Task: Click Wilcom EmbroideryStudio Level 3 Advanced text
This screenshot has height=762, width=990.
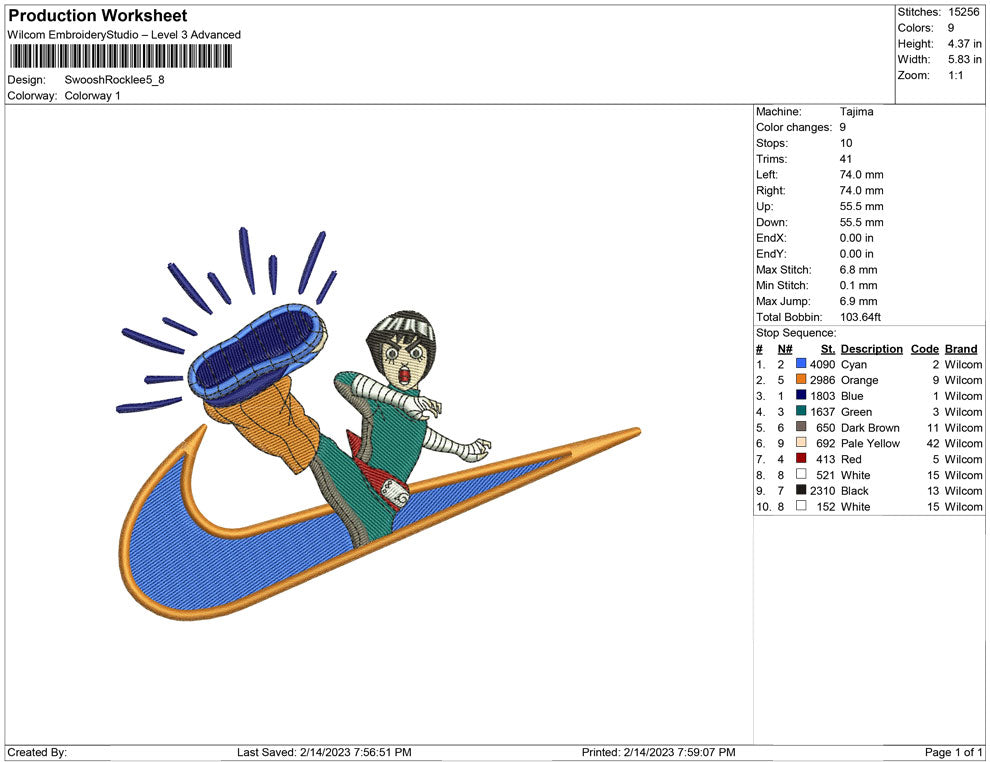Action: click(x=124, y=35)
